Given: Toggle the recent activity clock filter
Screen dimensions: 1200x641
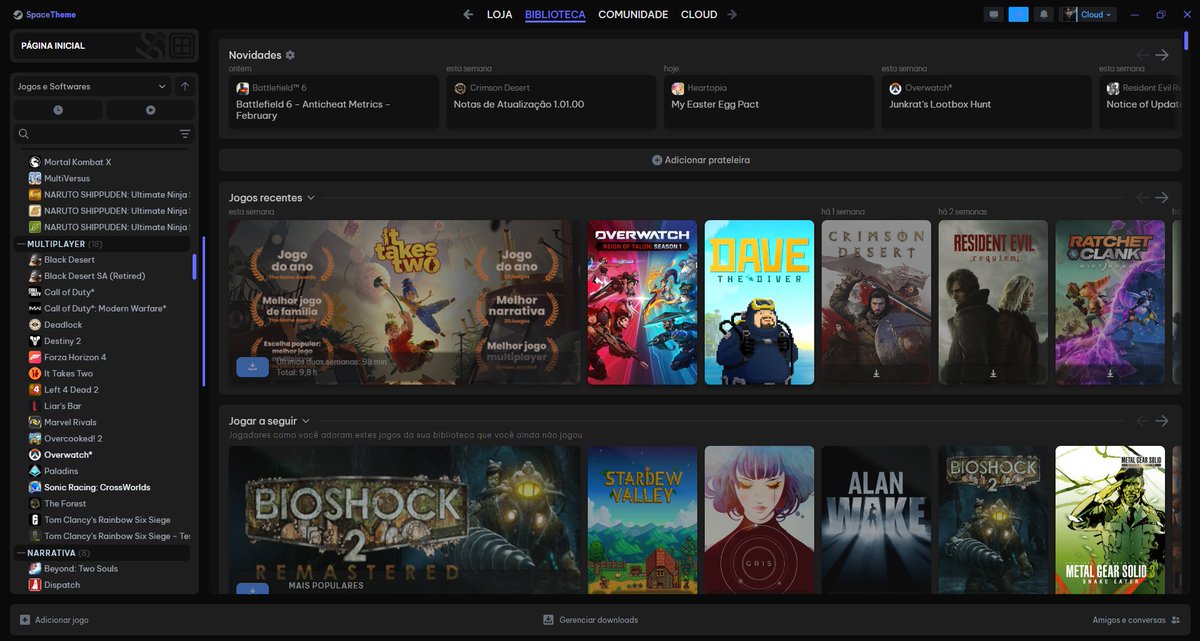Looking at the screenshot, I should [x=58, y=110].
